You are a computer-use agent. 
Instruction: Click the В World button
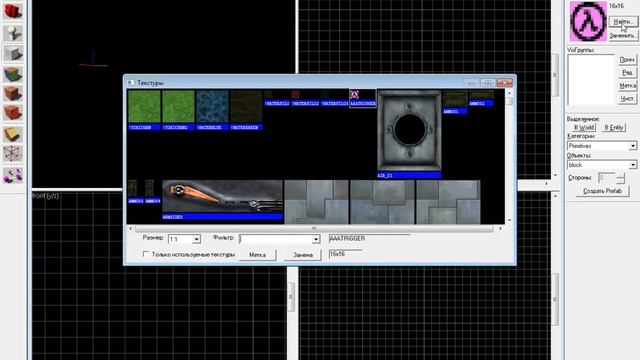tap(584, 127)
